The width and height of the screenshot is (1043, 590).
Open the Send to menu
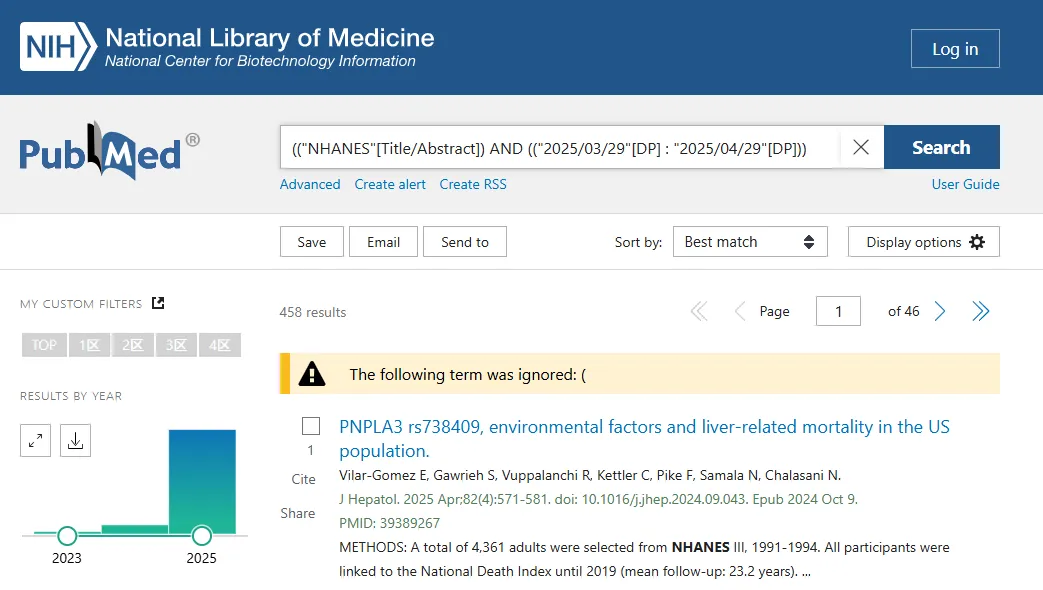(x=465, y=241)
